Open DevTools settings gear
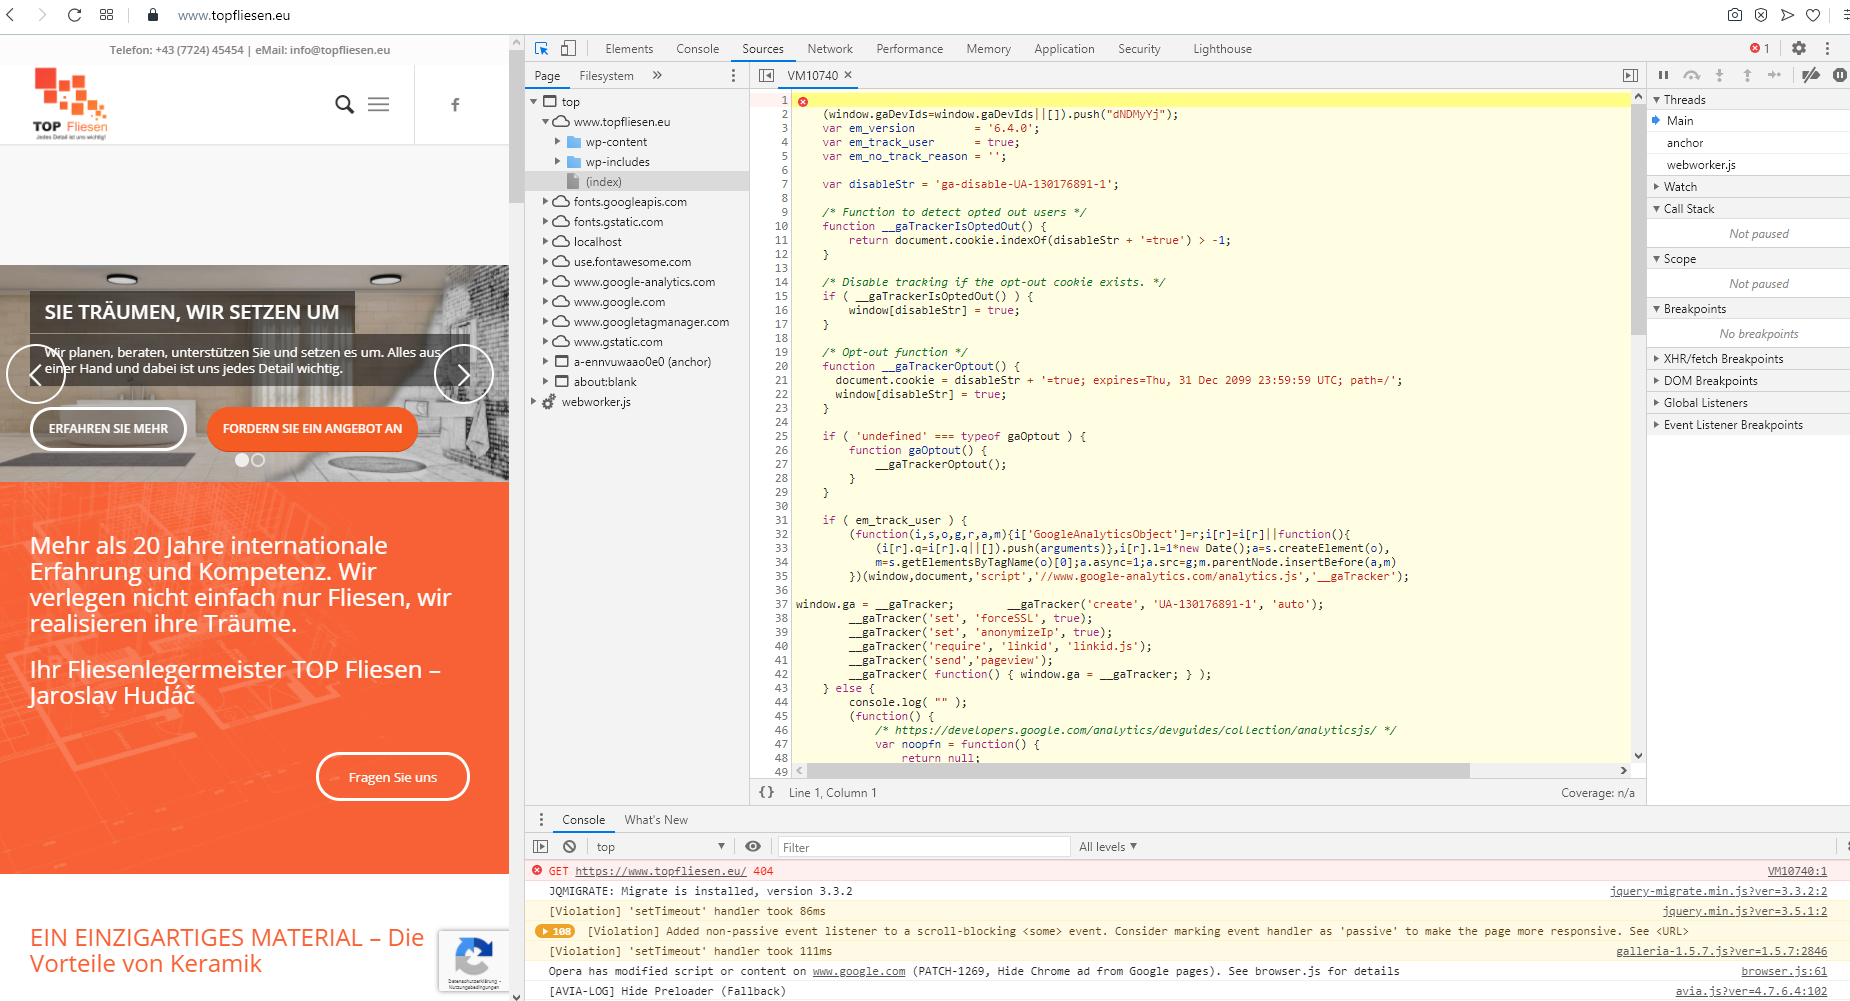Screen dimensions: 1850x1001 point(1799,48)
